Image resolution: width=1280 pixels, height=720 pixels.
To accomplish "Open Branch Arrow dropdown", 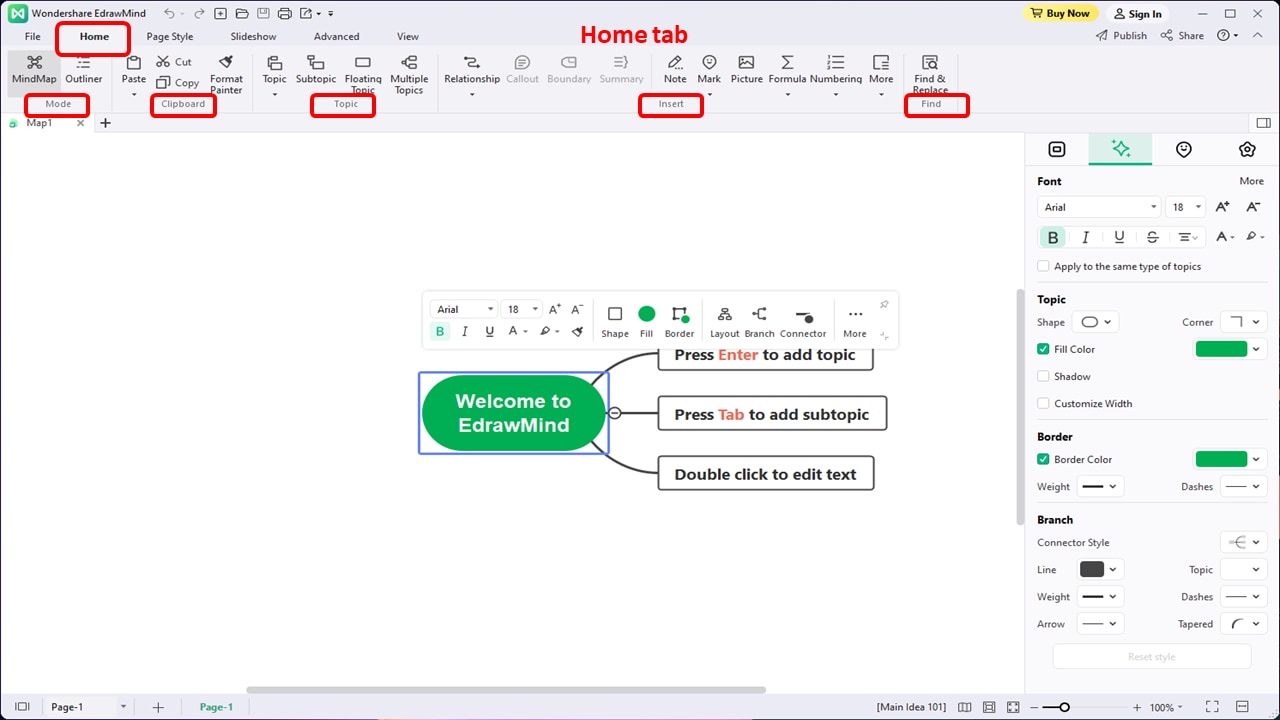I will 1100,623.
